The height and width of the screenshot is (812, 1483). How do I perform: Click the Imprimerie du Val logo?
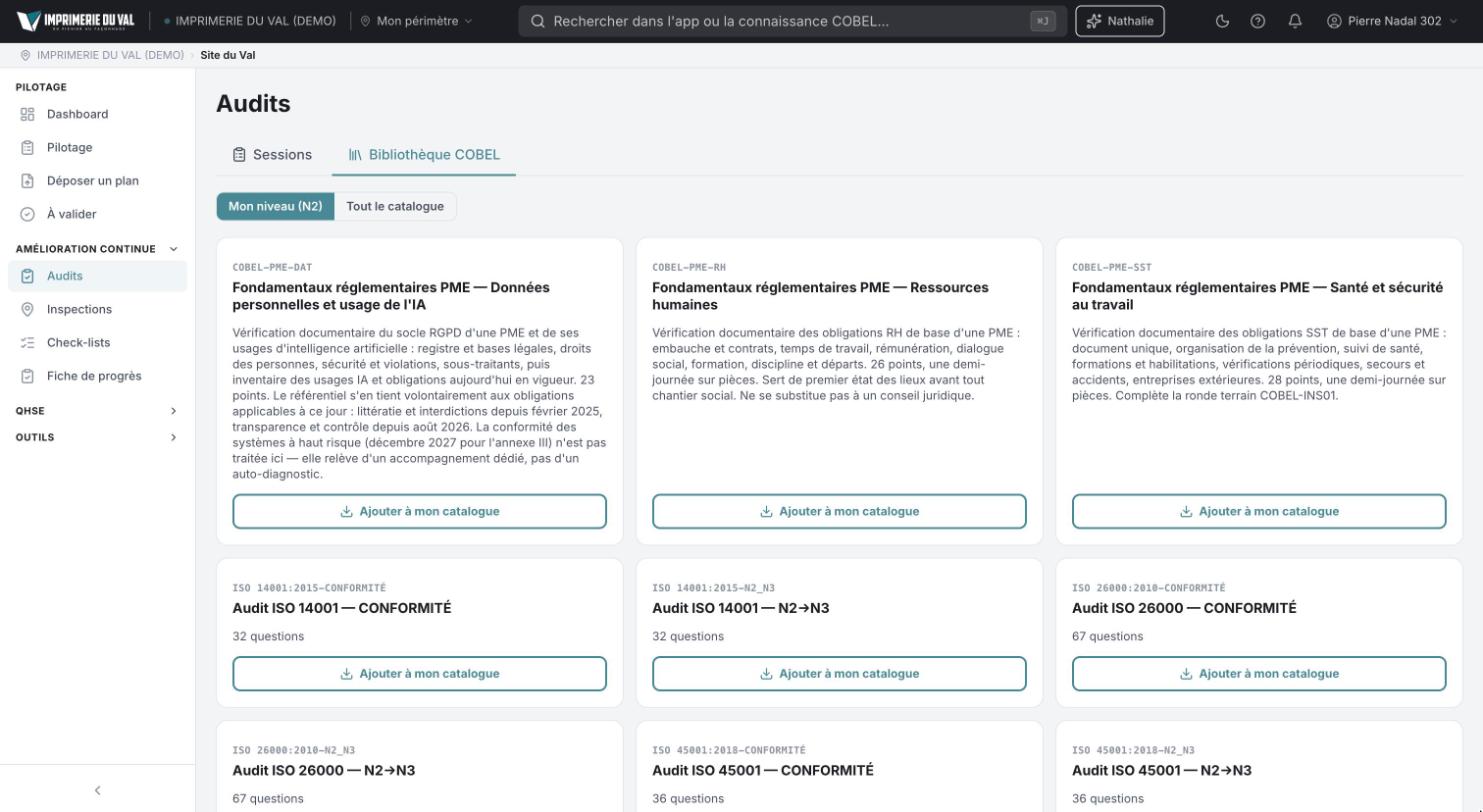point(76,21)
